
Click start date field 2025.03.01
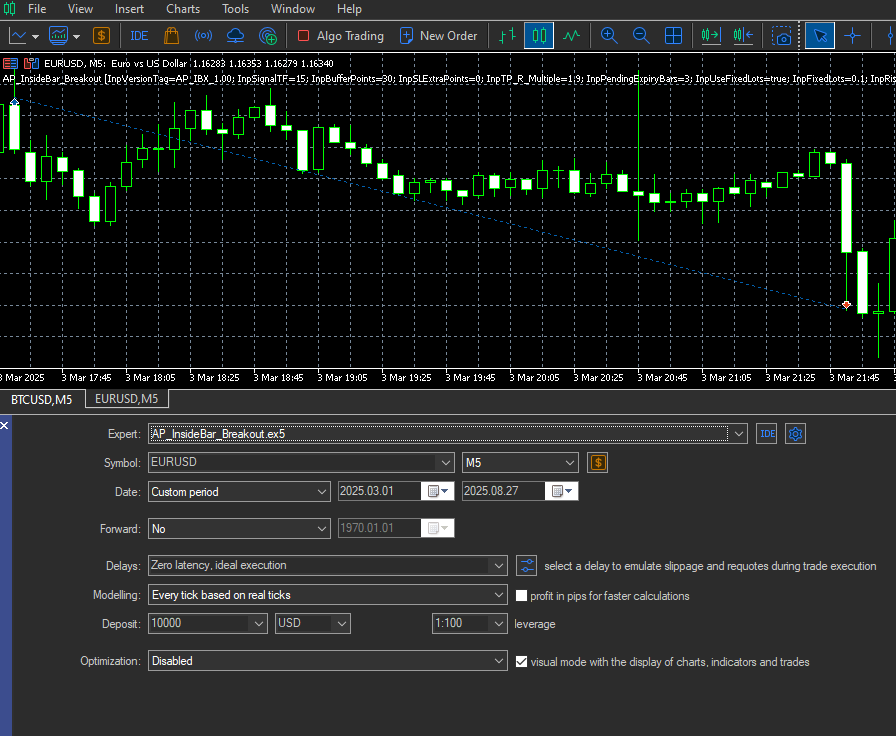379,491
